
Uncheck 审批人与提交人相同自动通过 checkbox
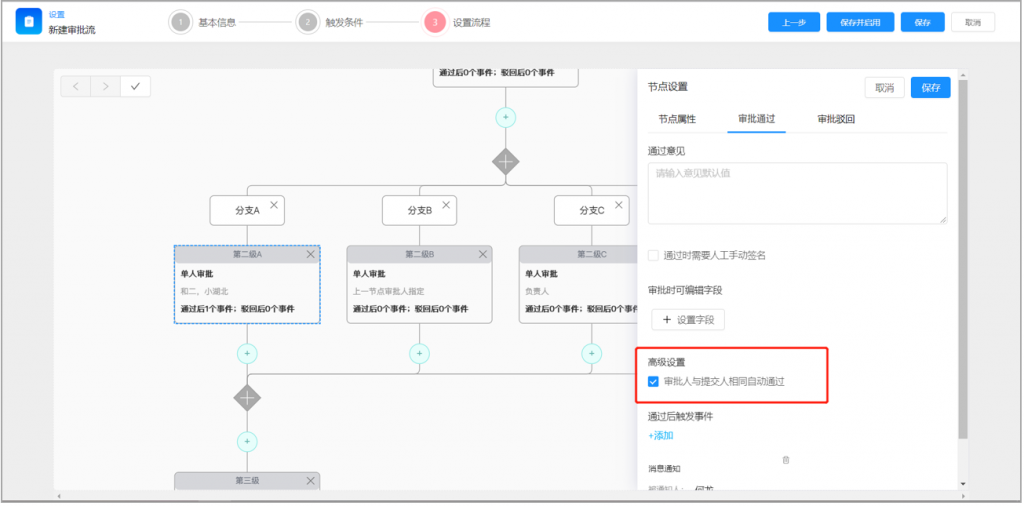pos(653,382)
